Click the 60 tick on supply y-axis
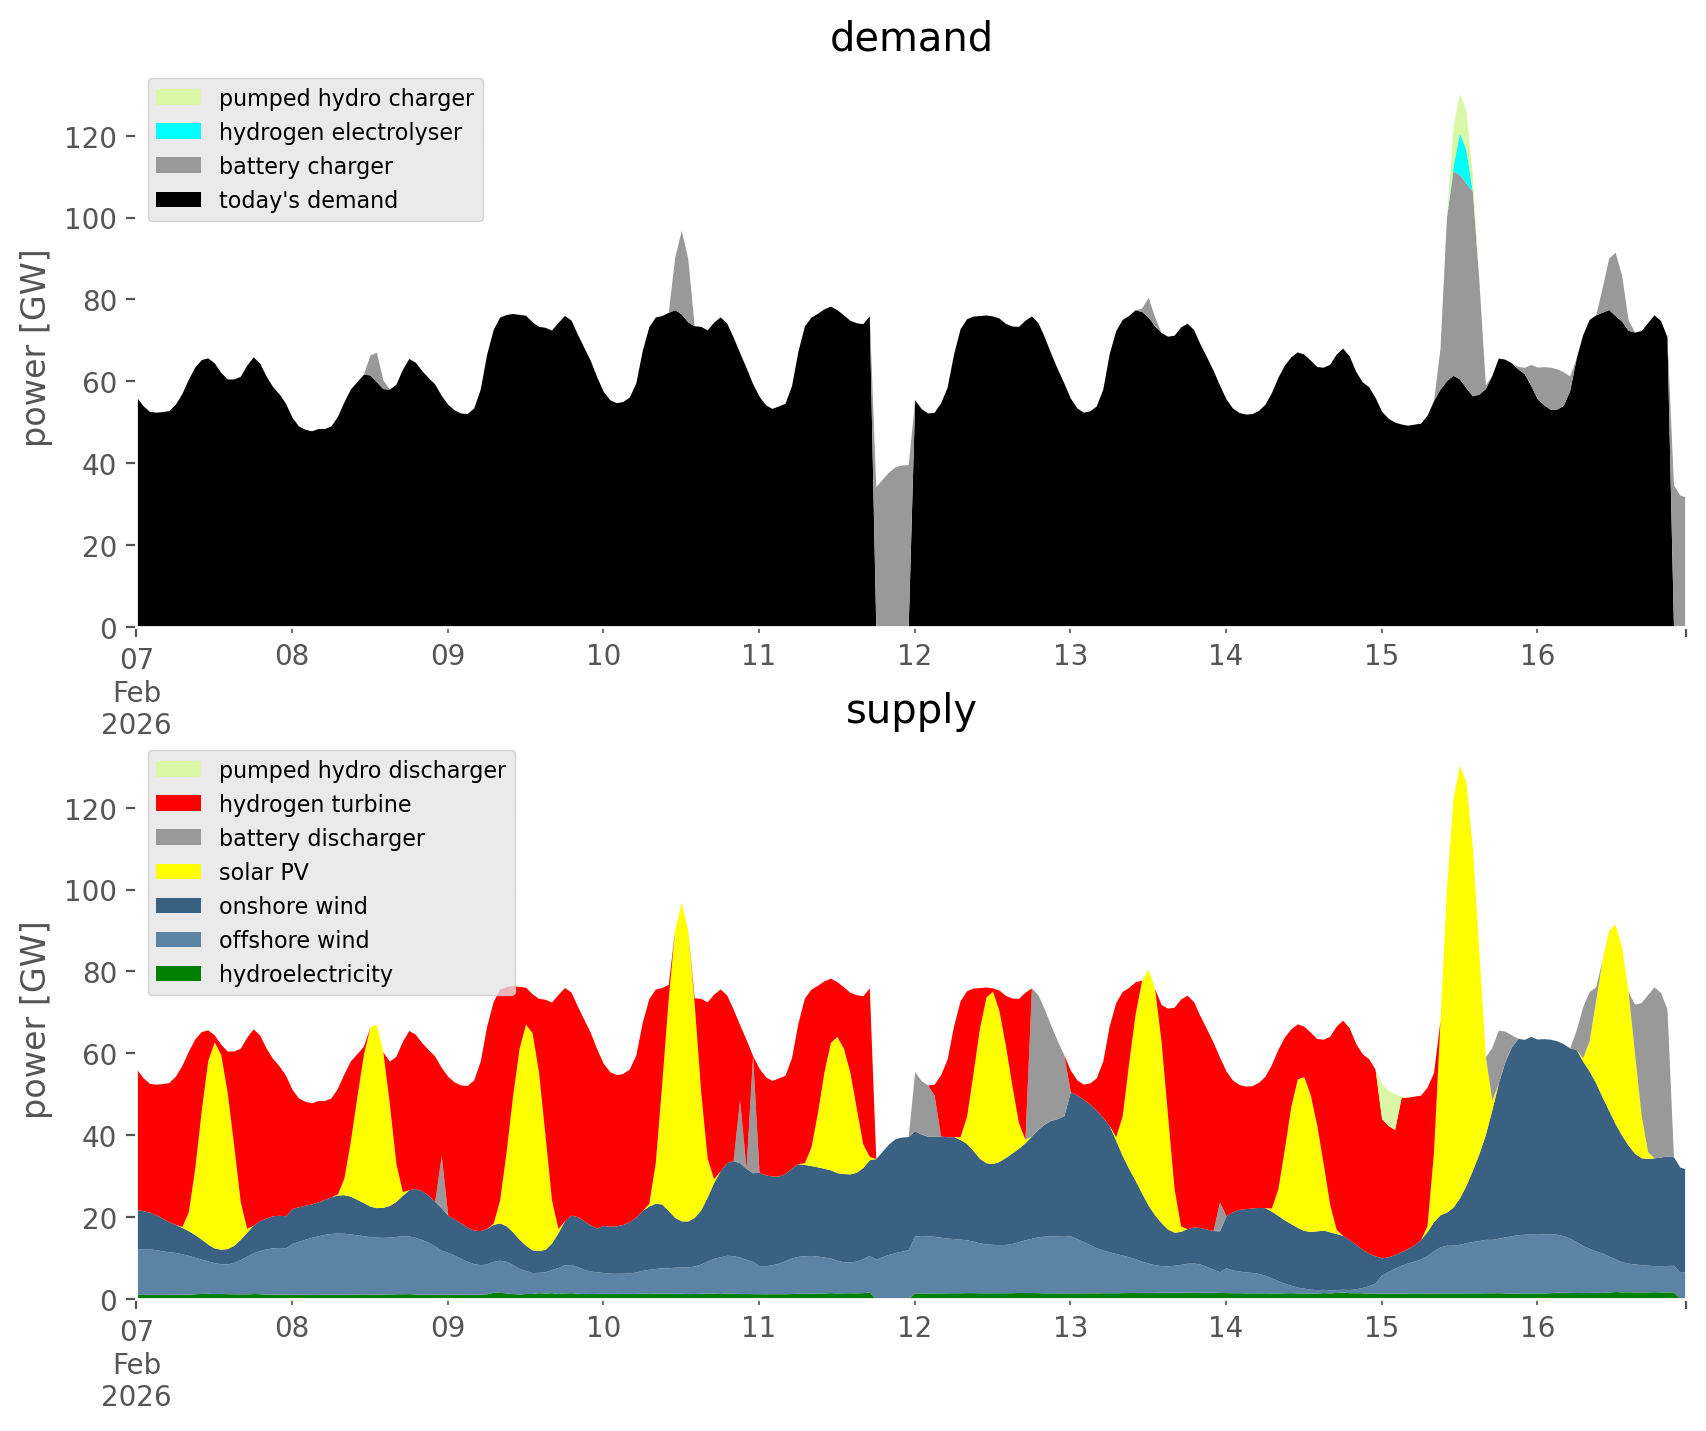 (x=103, y=1055)
